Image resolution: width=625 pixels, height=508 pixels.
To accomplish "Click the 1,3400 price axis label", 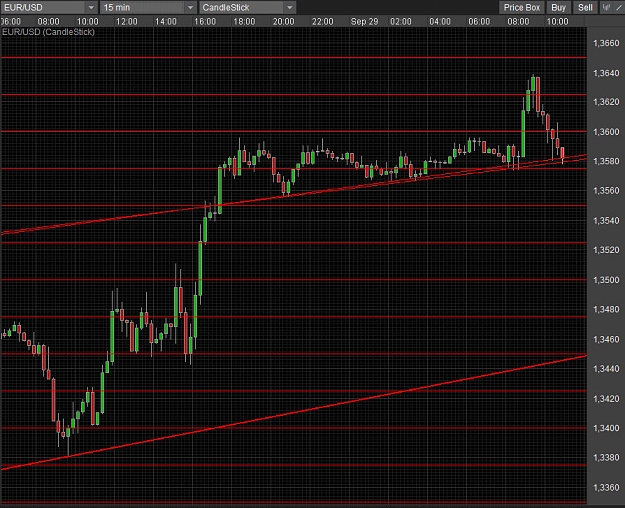I will click(x=606, y=428).
